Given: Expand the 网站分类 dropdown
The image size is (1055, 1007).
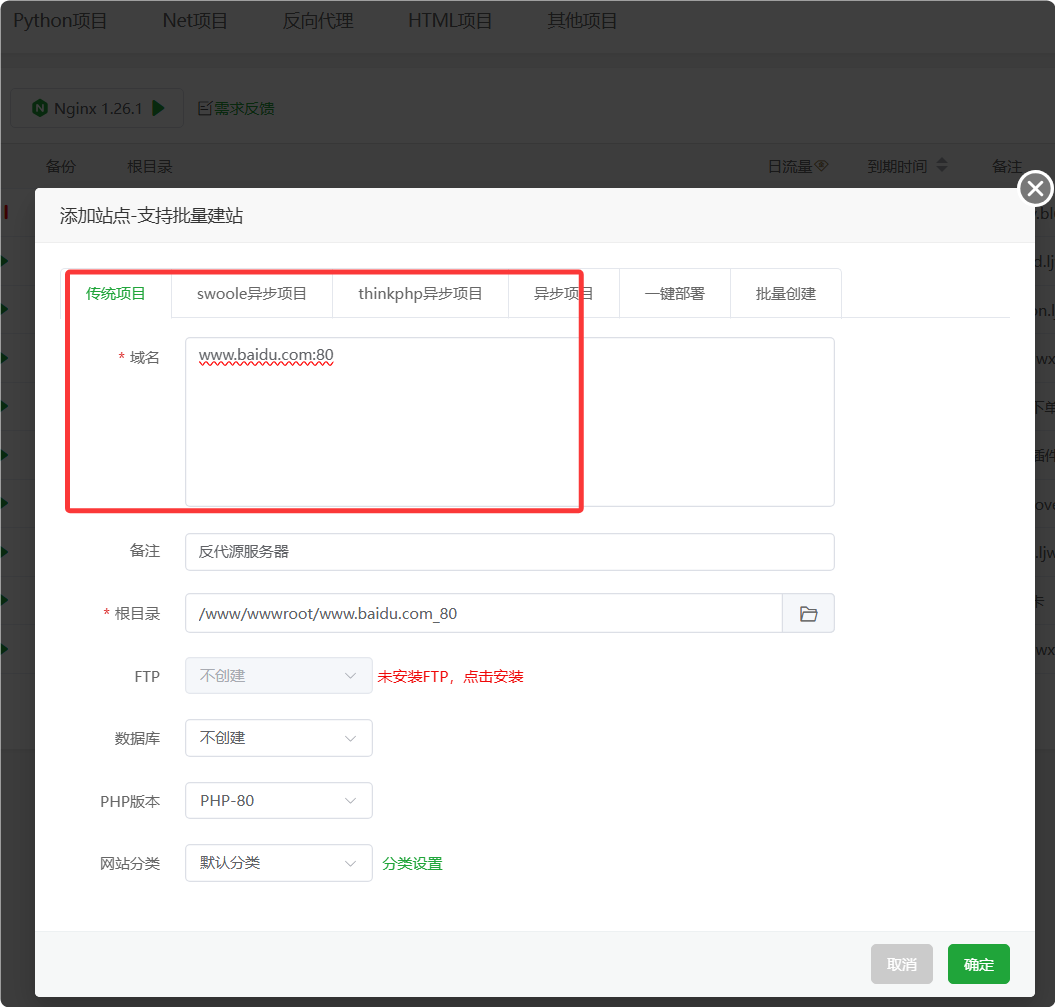Looking at the screenshot, I should click(278, 863).
